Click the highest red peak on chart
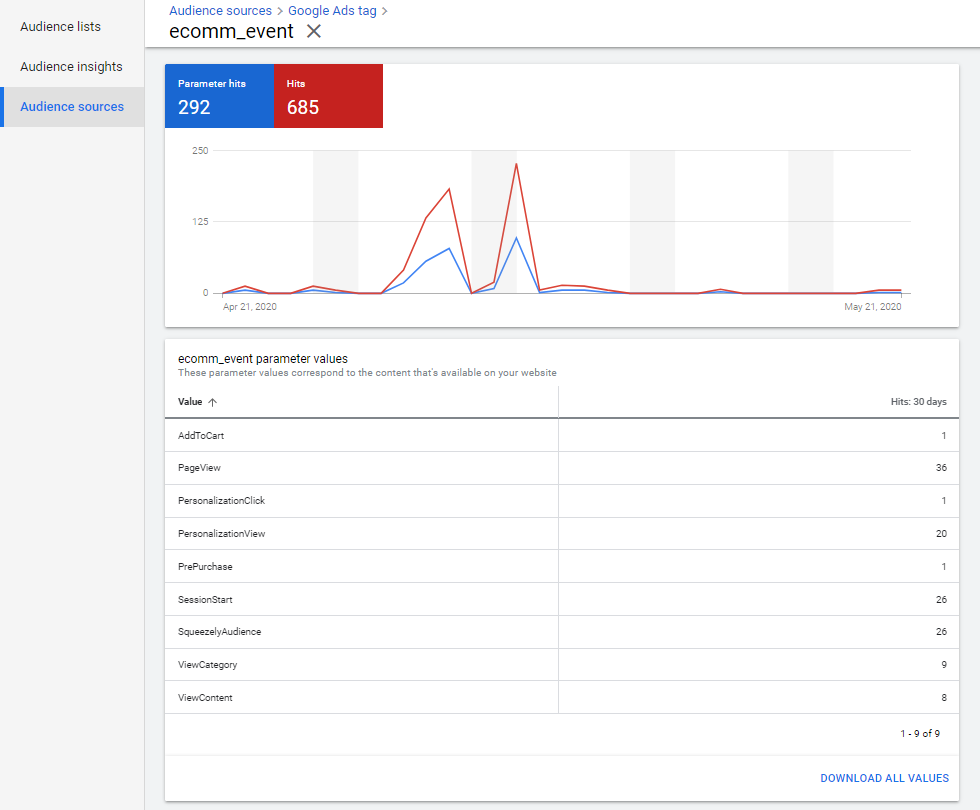980x810 pixels. (x=516, y=164)
